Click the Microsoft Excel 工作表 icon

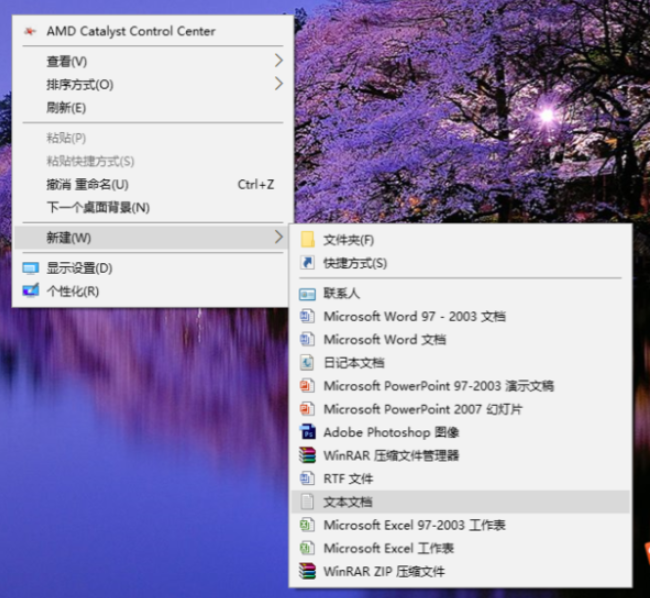coord(308,549)
